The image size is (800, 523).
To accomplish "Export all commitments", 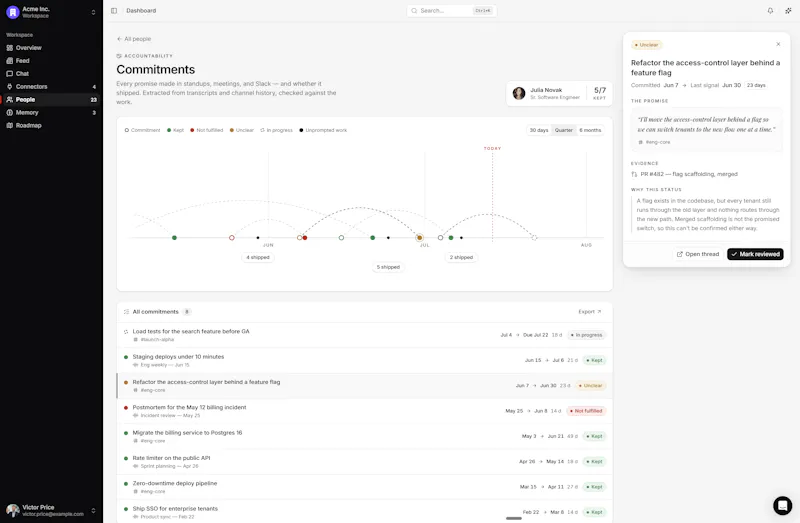I will tap(590, 312).
